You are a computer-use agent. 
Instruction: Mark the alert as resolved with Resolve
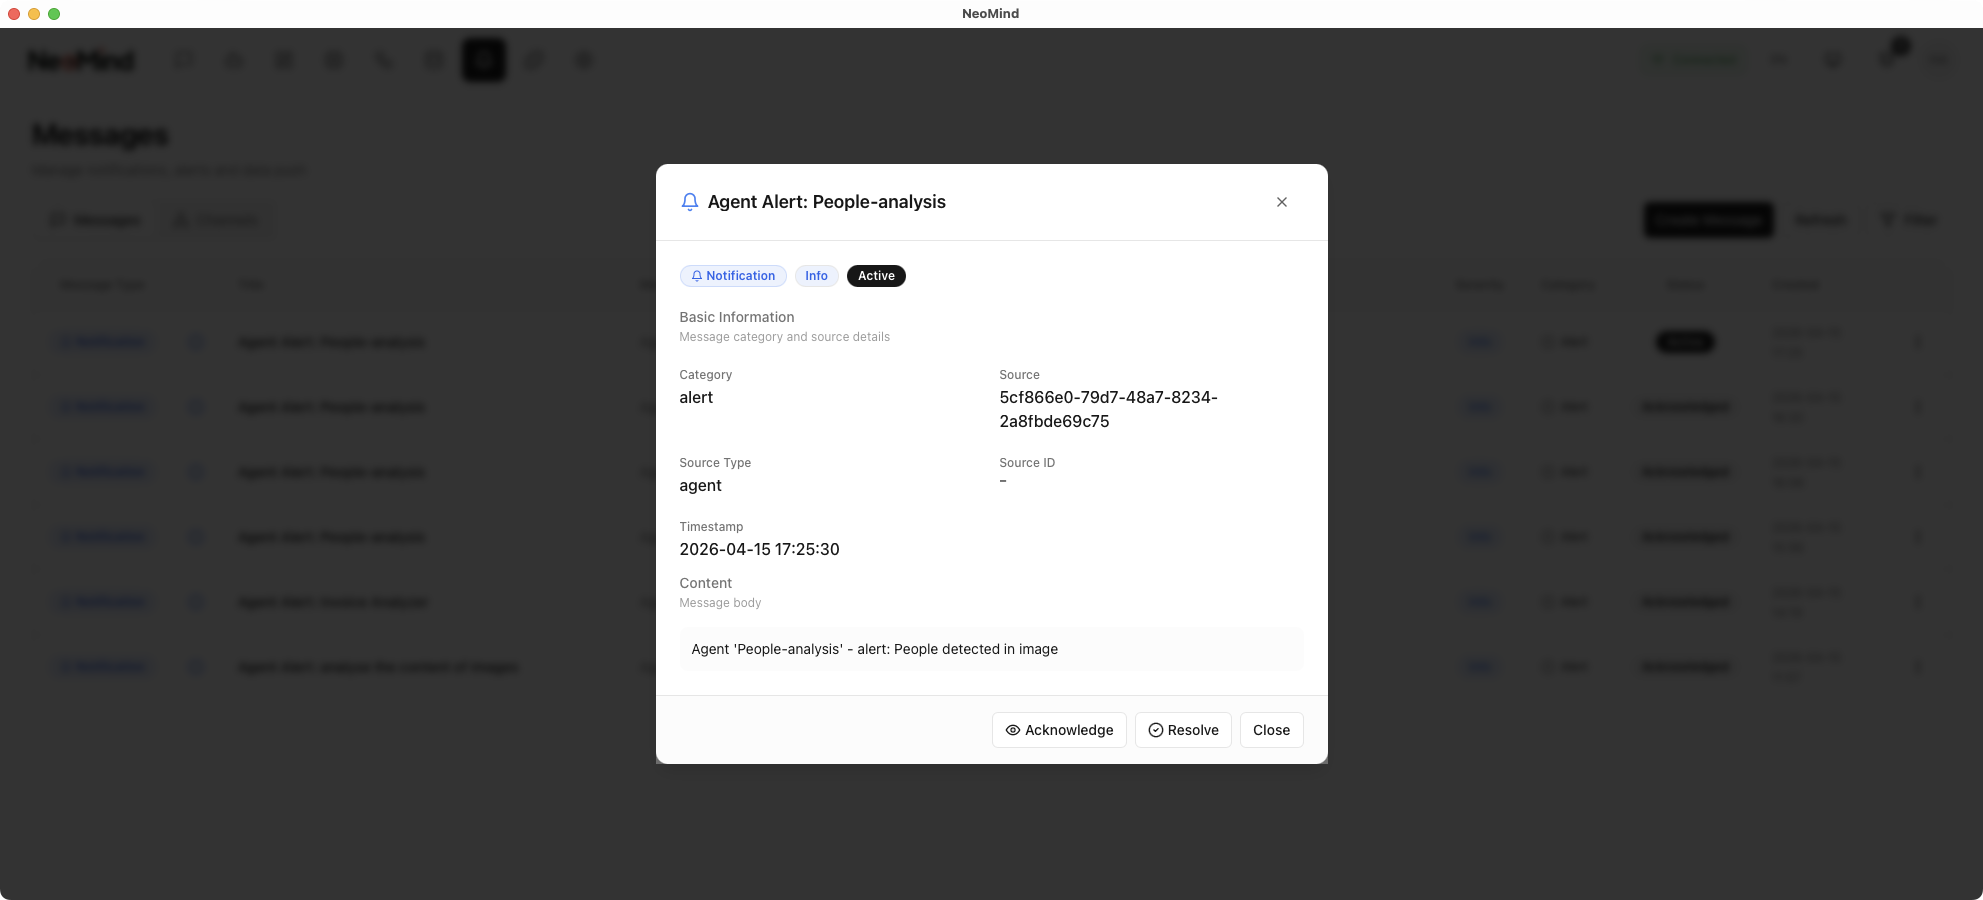click(x=1183, y=730)
